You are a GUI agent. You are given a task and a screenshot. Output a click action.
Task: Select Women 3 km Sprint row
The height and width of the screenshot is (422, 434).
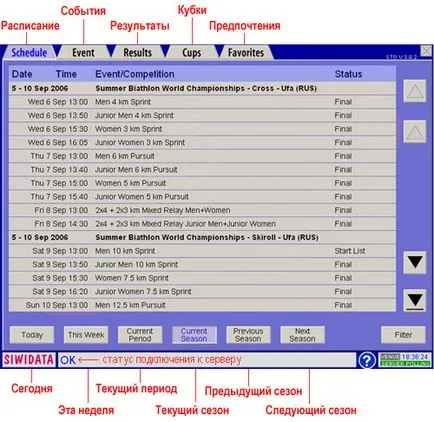click(x=202, y=129)
